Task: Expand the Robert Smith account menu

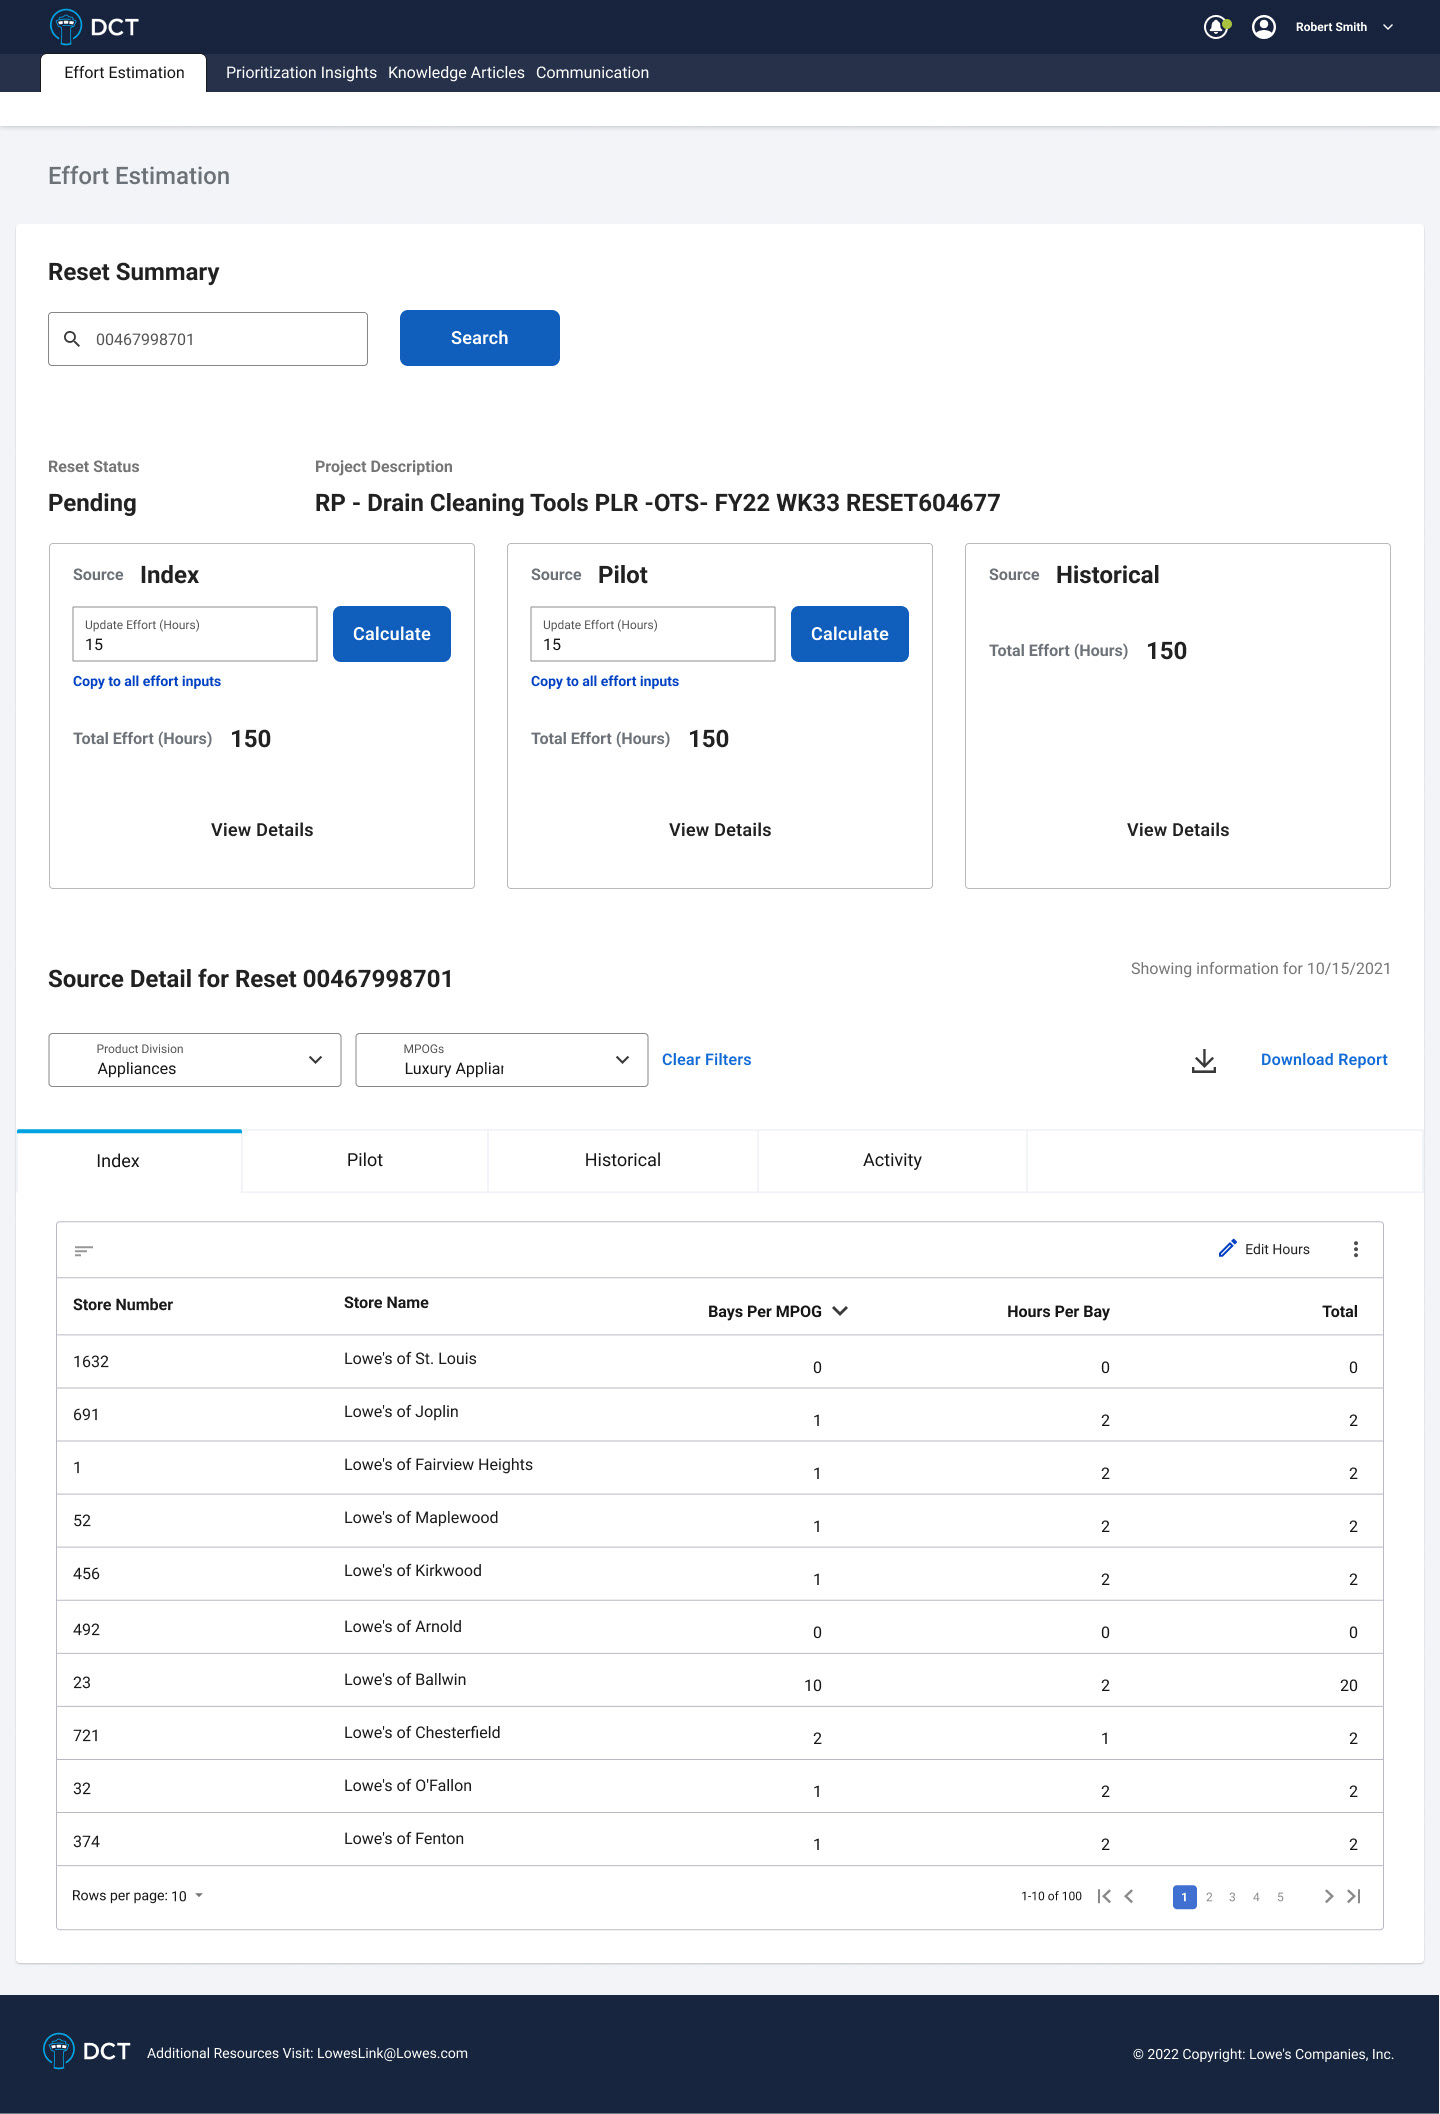Action: point(1388,27)
